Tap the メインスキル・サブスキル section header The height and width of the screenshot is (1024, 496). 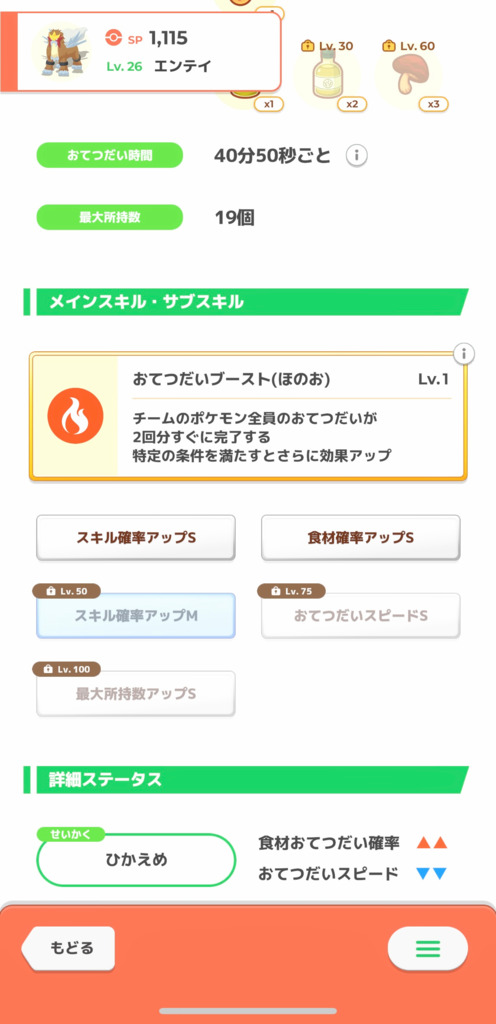pos(246,302)
